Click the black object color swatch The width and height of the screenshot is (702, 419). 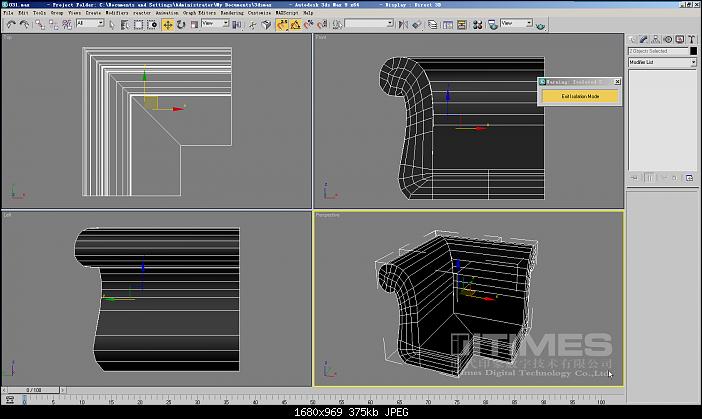click(x=693, y=51)
